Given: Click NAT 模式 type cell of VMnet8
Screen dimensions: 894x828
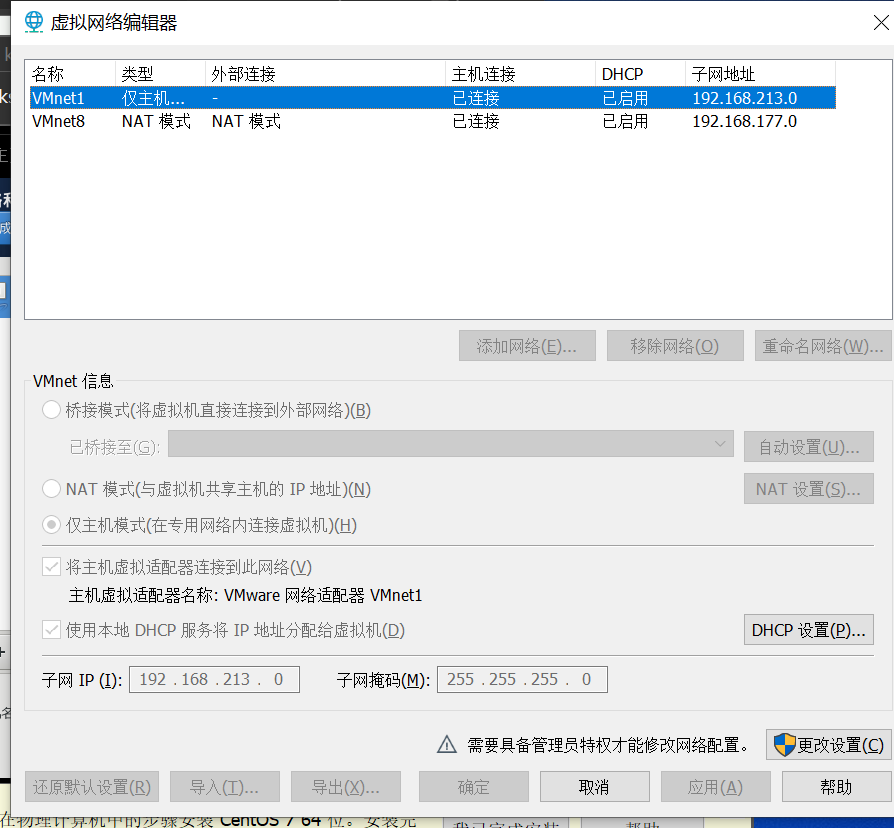Looking at the screenshot, I should coord(156,121).
